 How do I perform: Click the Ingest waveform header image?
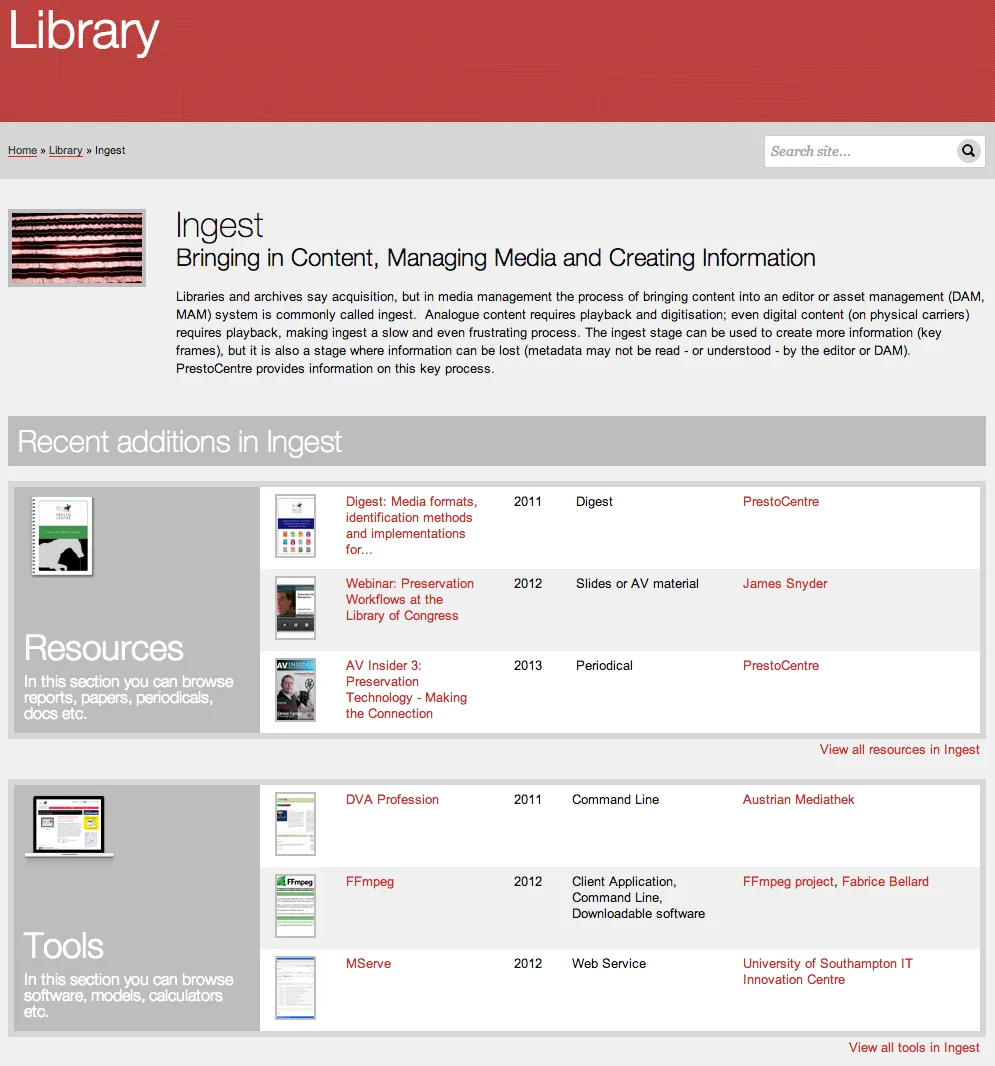(x=77, y=247)
